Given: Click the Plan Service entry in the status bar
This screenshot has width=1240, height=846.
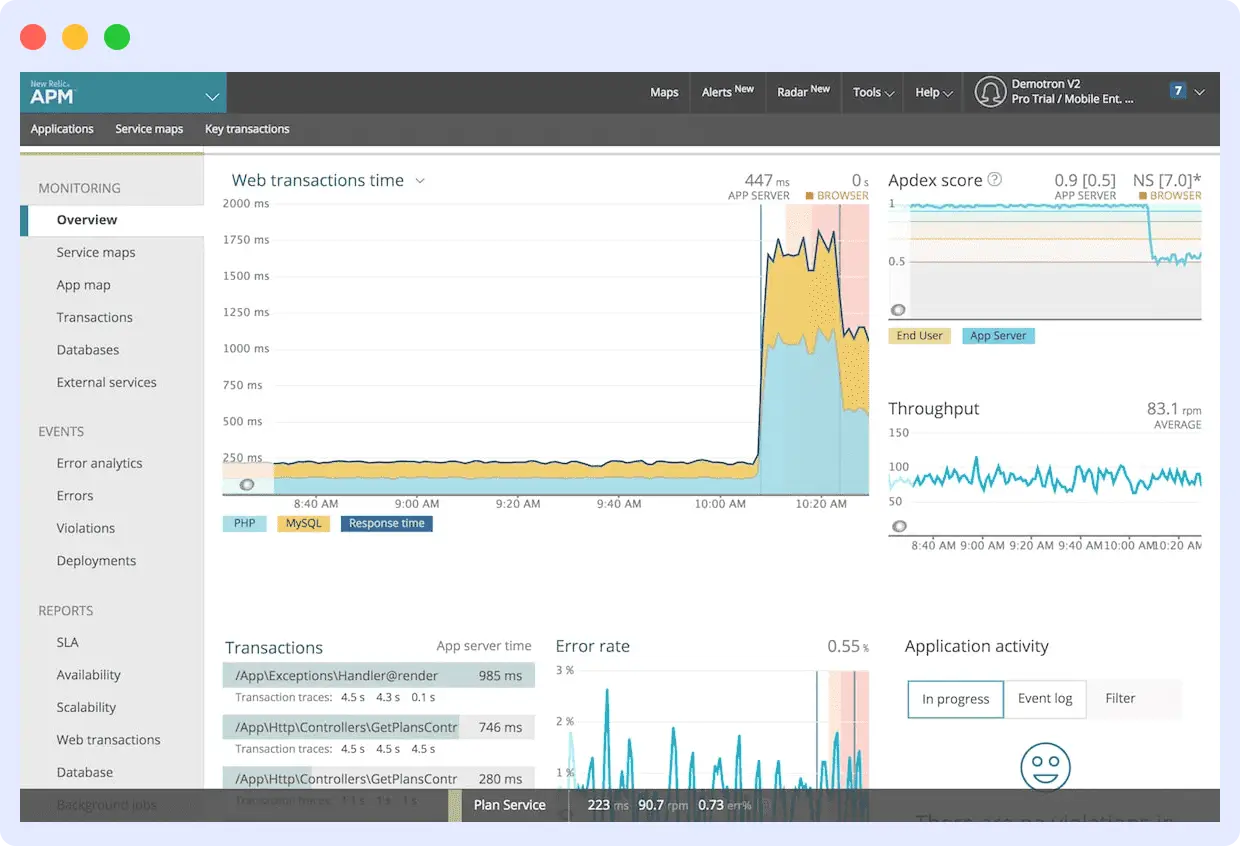Looking at the screenshot, I should click(x=510, y=804).
